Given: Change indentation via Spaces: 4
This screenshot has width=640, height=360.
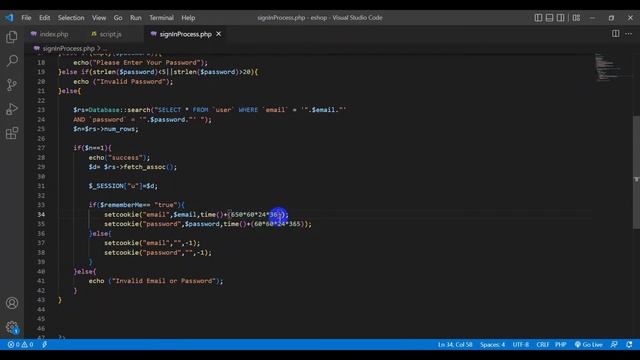Looking at the screenshot, I should coord(493,344).
